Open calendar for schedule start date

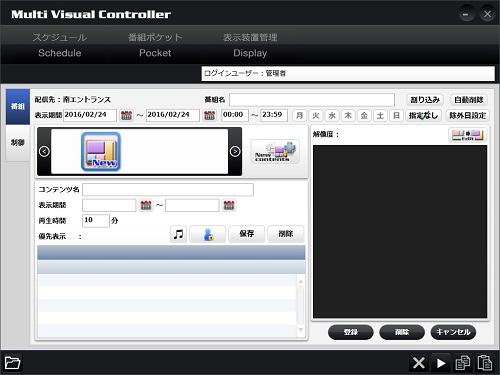(126, 115)
